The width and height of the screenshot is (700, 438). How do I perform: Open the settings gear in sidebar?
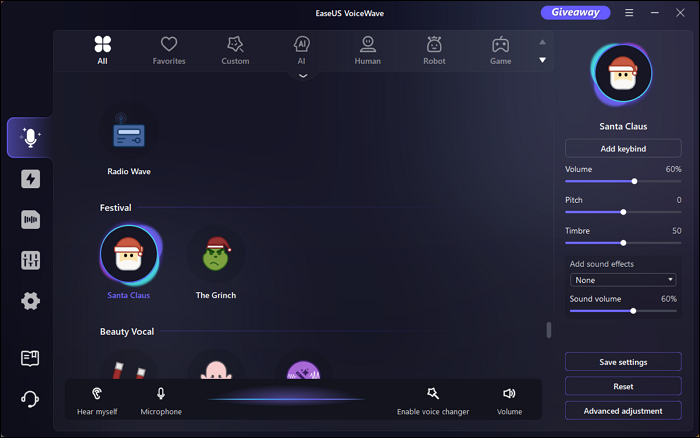[x=30, y=301]
